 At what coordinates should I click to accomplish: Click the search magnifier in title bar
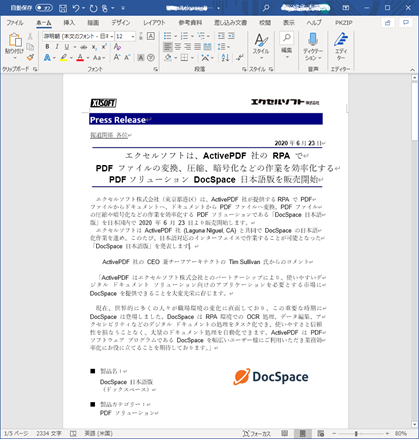point(266,8)
